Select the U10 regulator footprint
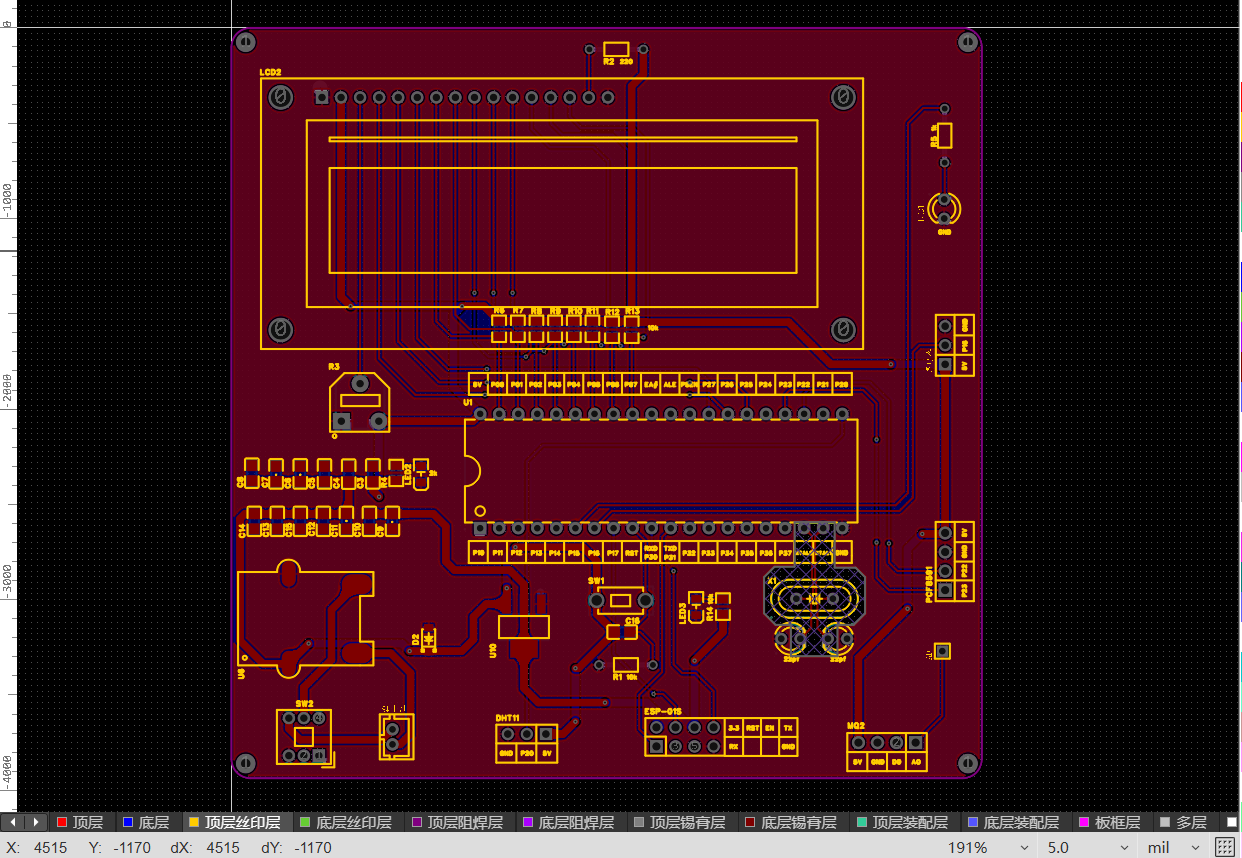 524,627
